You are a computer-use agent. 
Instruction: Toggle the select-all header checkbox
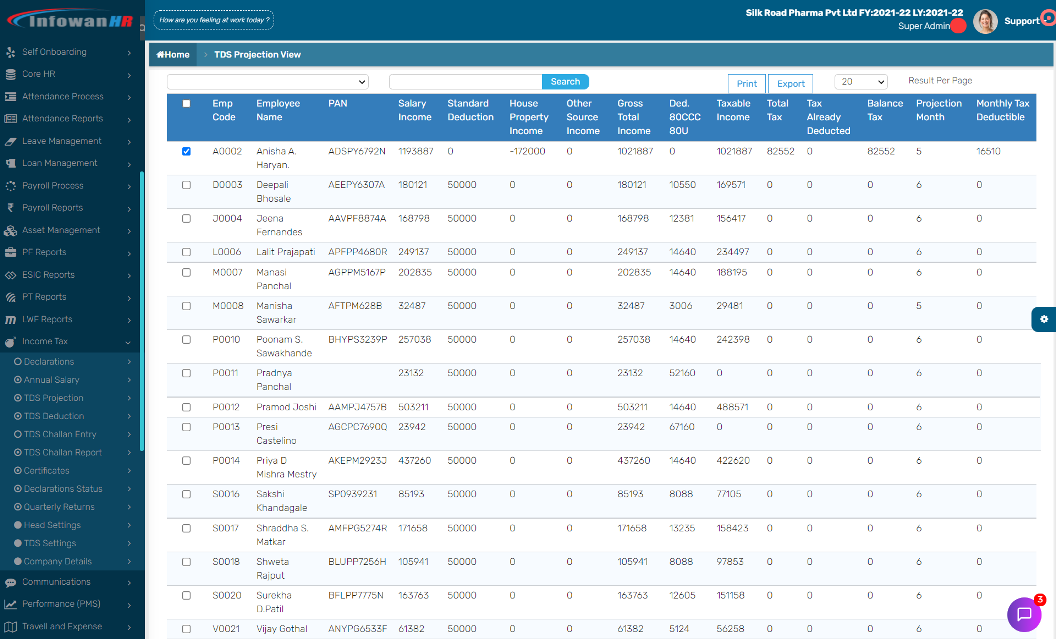[187, 103]
